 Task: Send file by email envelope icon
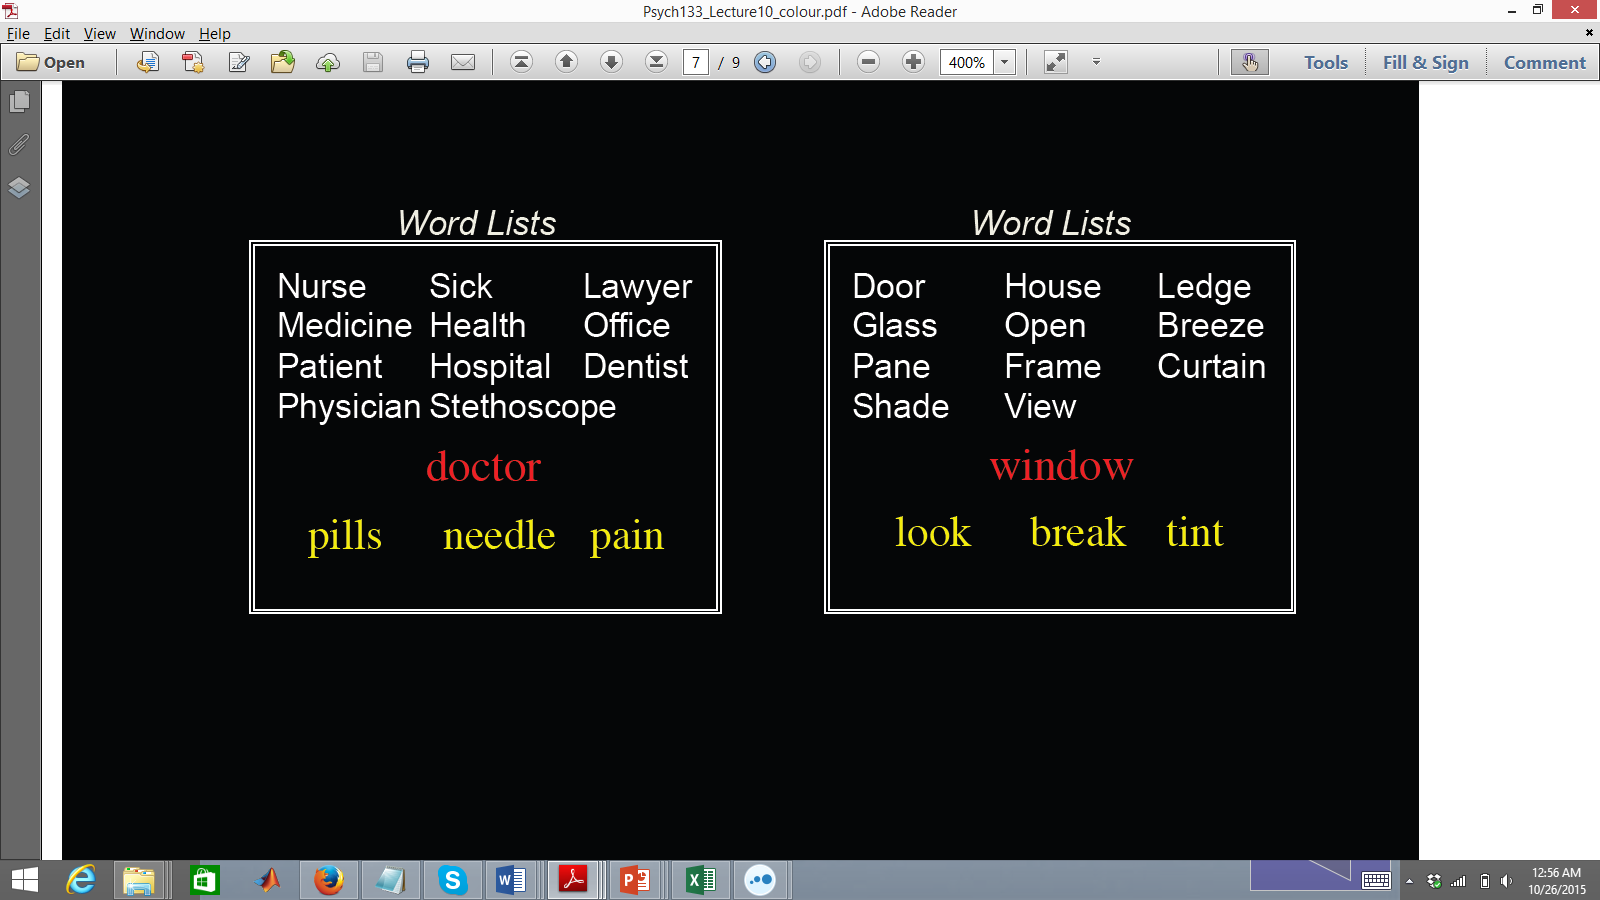coord(463,62)
